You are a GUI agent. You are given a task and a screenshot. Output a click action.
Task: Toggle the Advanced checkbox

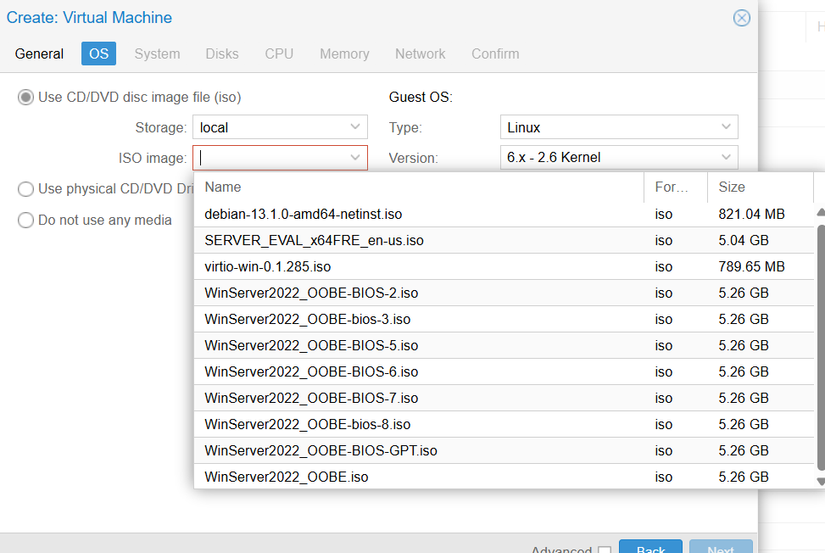(x=604, y=549)
